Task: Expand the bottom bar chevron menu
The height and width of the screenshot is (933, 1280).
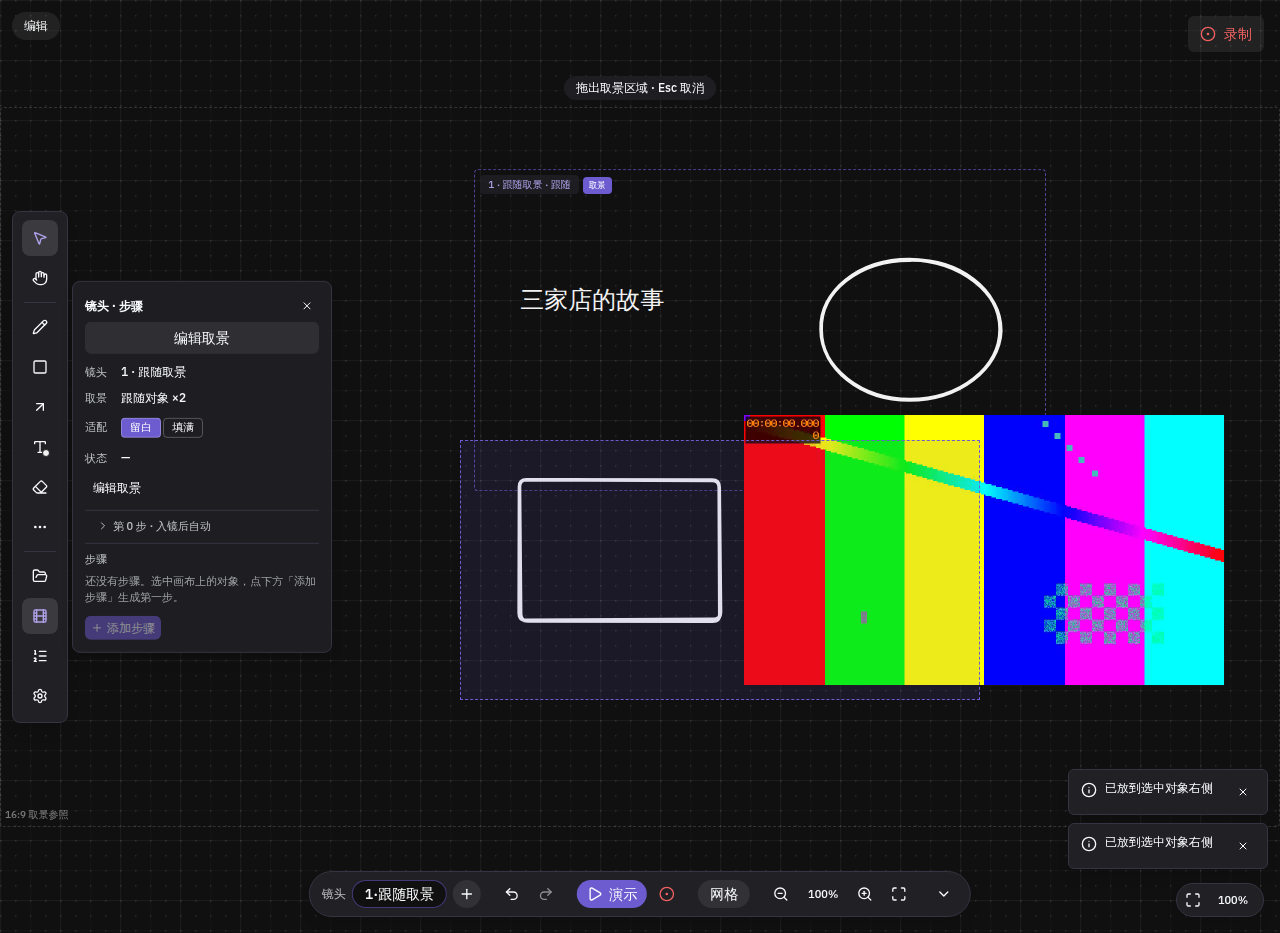Action: point(943,894)
